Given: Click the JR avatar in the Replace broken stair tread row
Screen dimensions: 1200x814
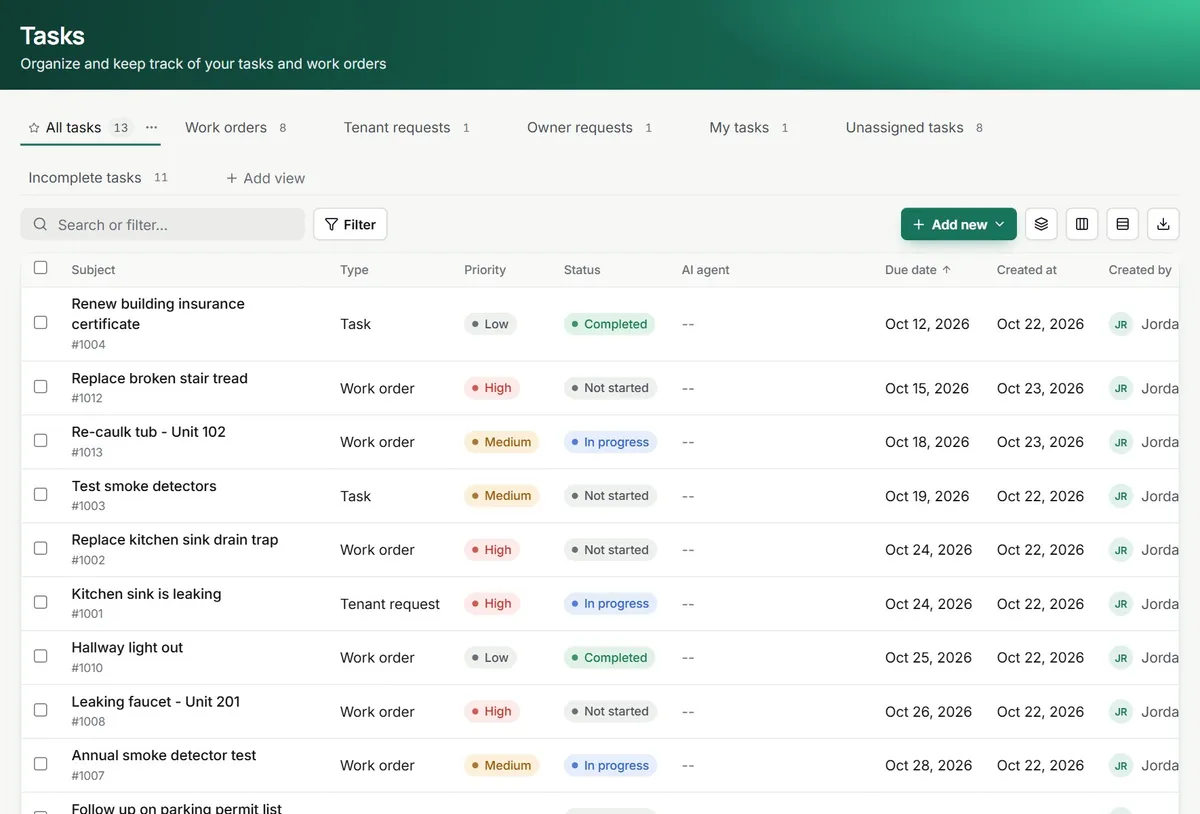Looking at the screenshot, I should 1121,388.
